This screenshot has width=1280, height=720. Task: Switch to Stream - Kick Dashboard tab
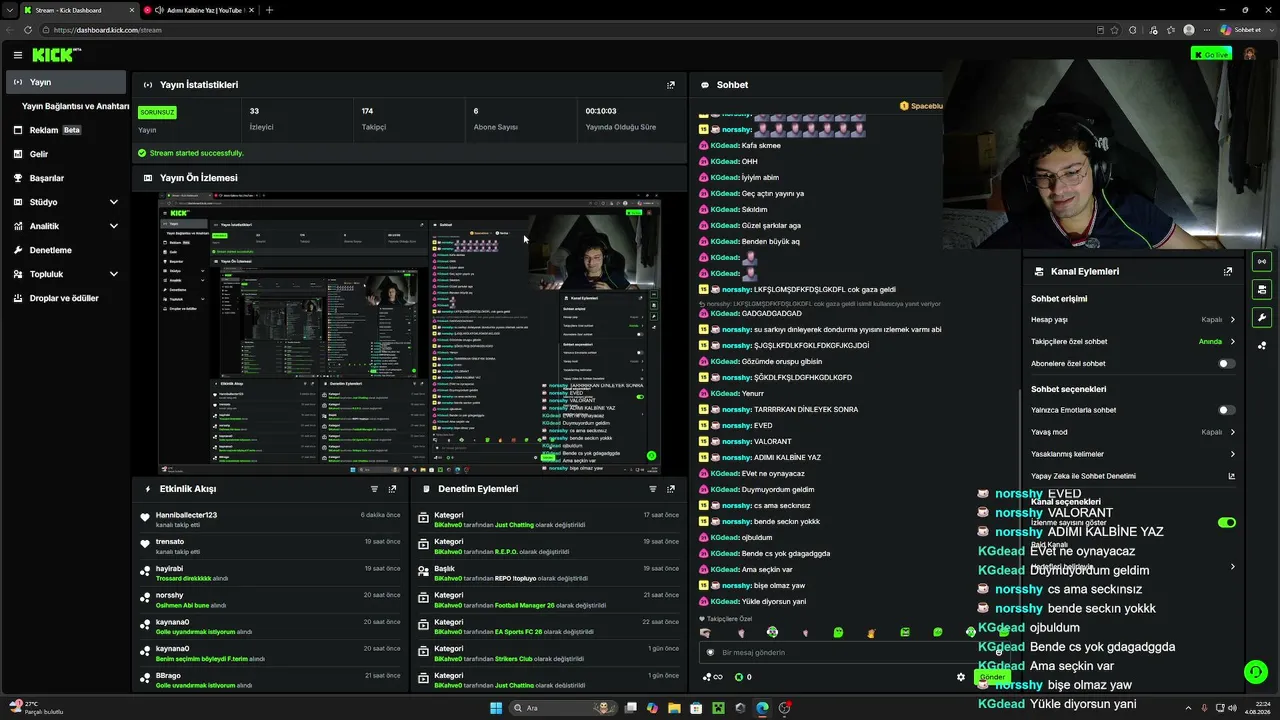click(x=78, y=10)
